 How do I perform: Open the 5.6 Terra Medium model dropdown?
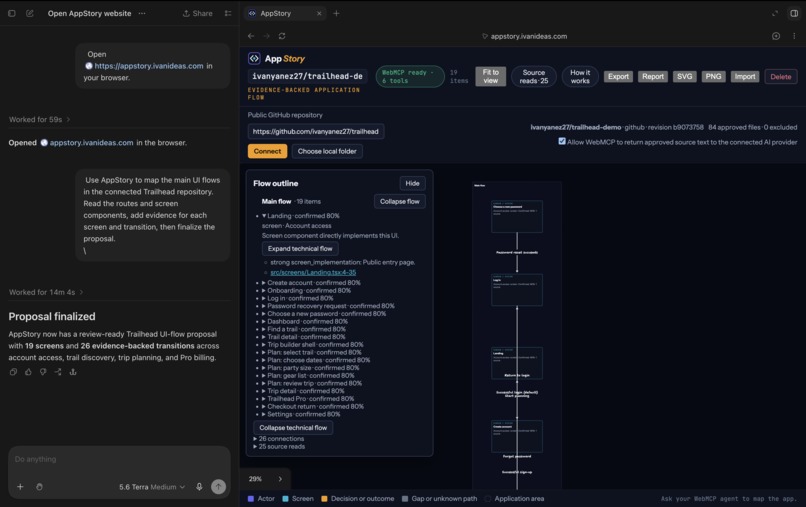[x=152, y=487]
